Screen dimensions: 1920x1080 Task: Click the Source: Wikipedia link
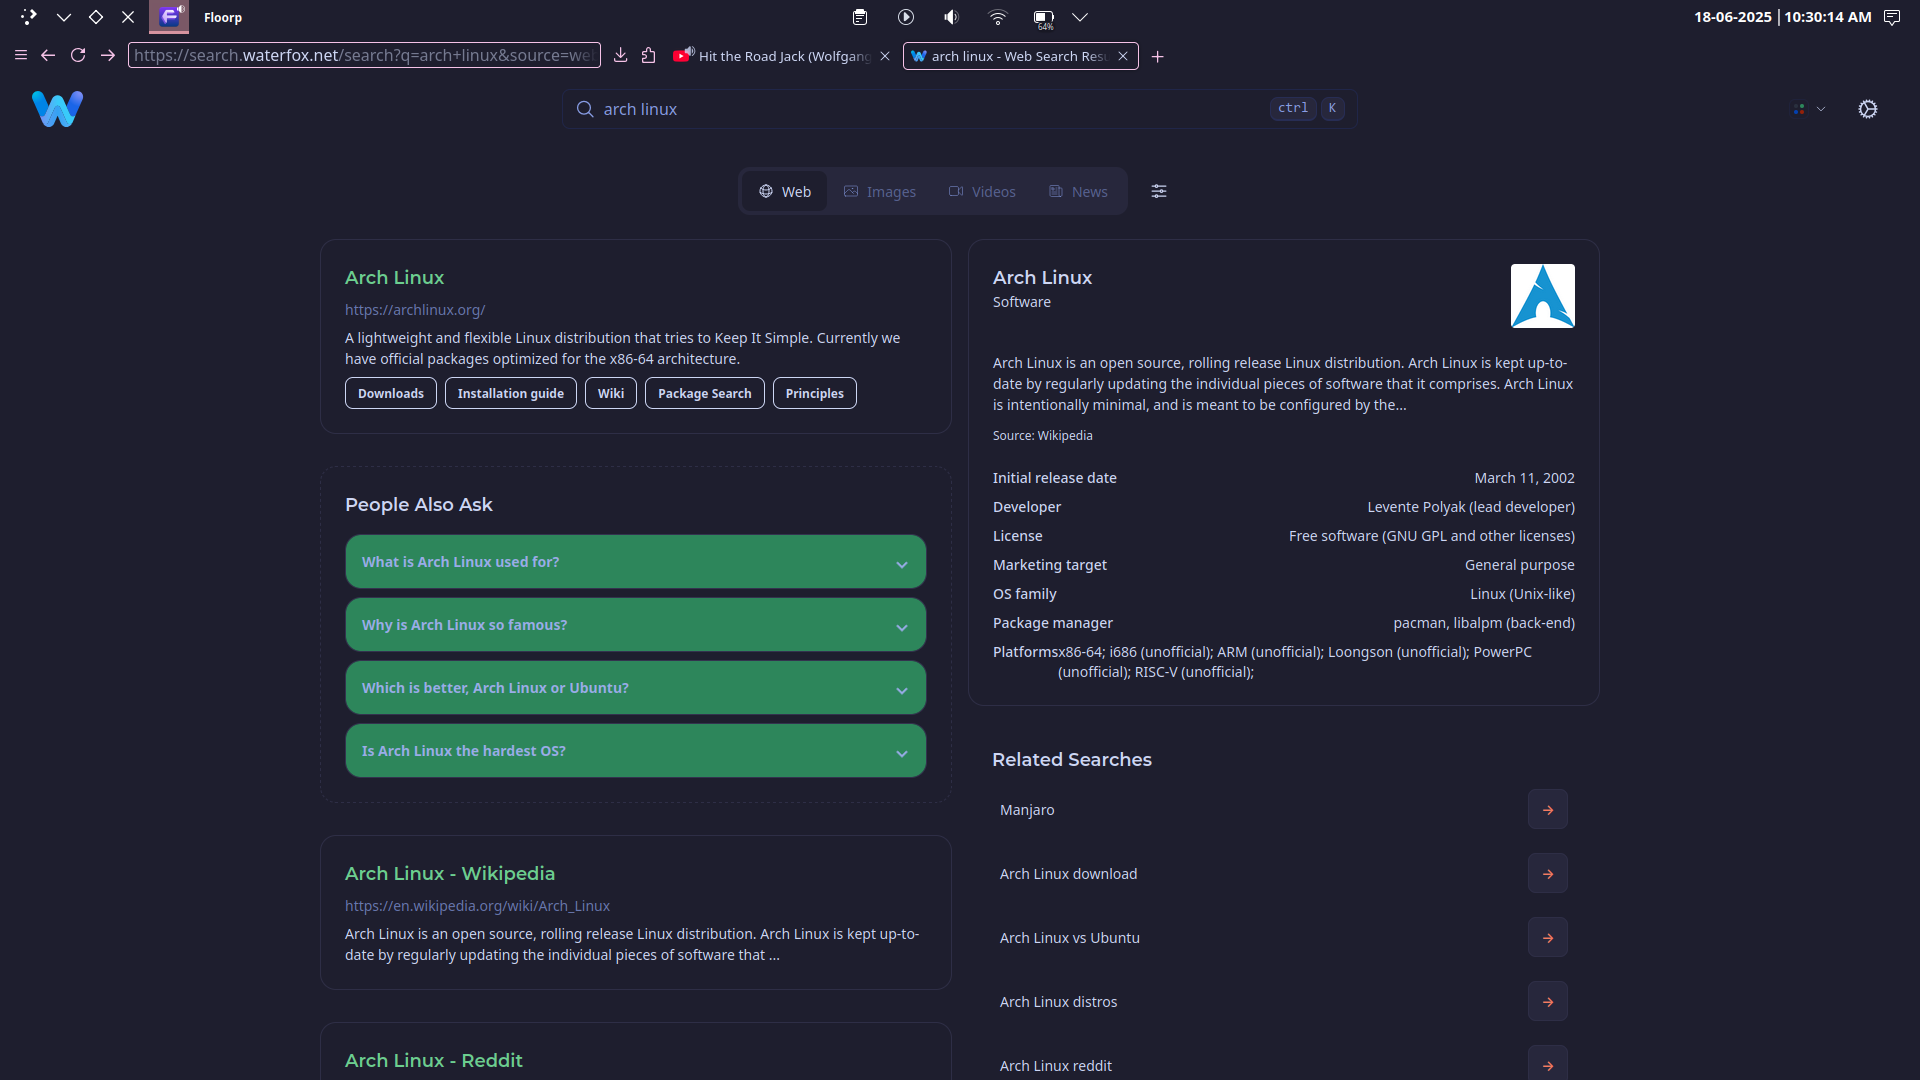(1042, 436)
